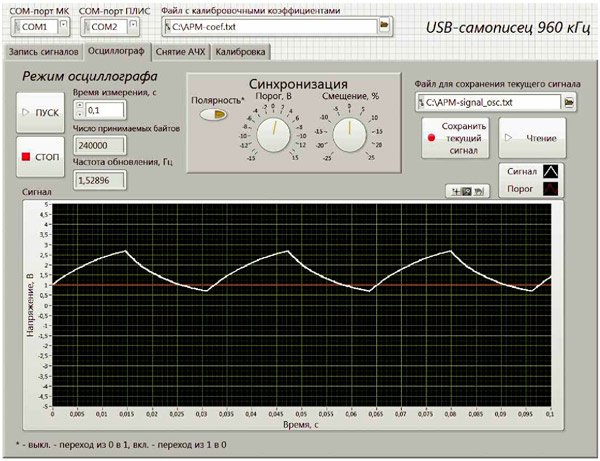This screenshot has width=600, height=461.
Task: Click the Порог threshold knob
Action: 269,131
